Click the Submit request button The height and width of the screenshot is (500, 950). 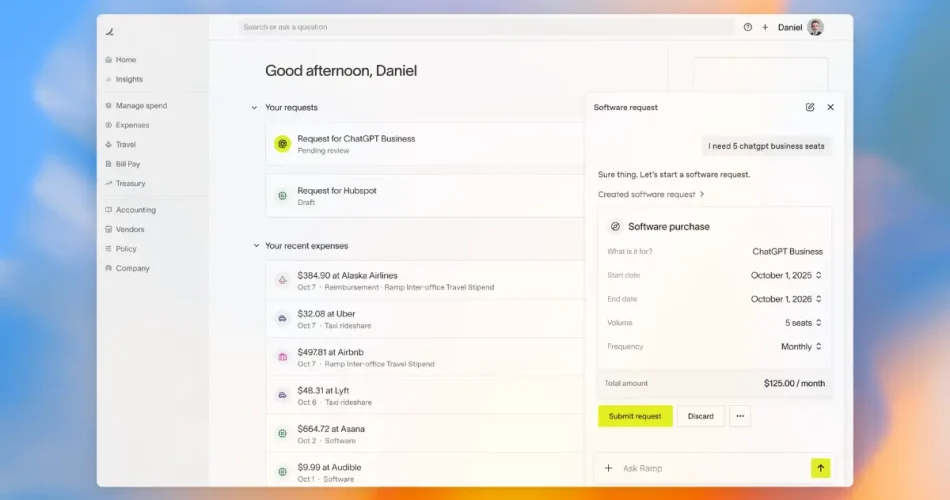[635, 416]
